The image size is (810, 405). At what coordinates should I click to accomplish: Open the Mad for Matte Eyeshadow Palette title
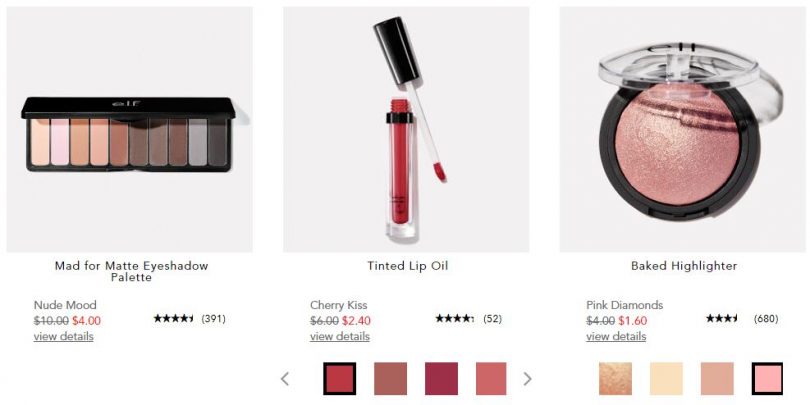(x=131, y=271)
